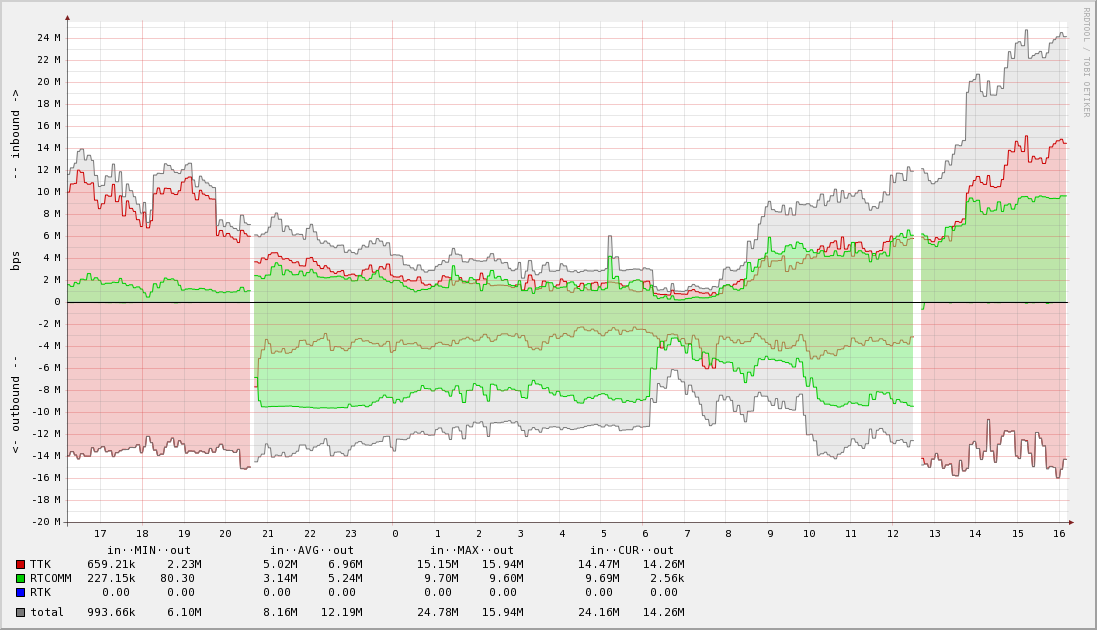Viewport: 1097px width, 630px height.
Task: Click the red TTK legend swatch
Action: coord(20,564)
